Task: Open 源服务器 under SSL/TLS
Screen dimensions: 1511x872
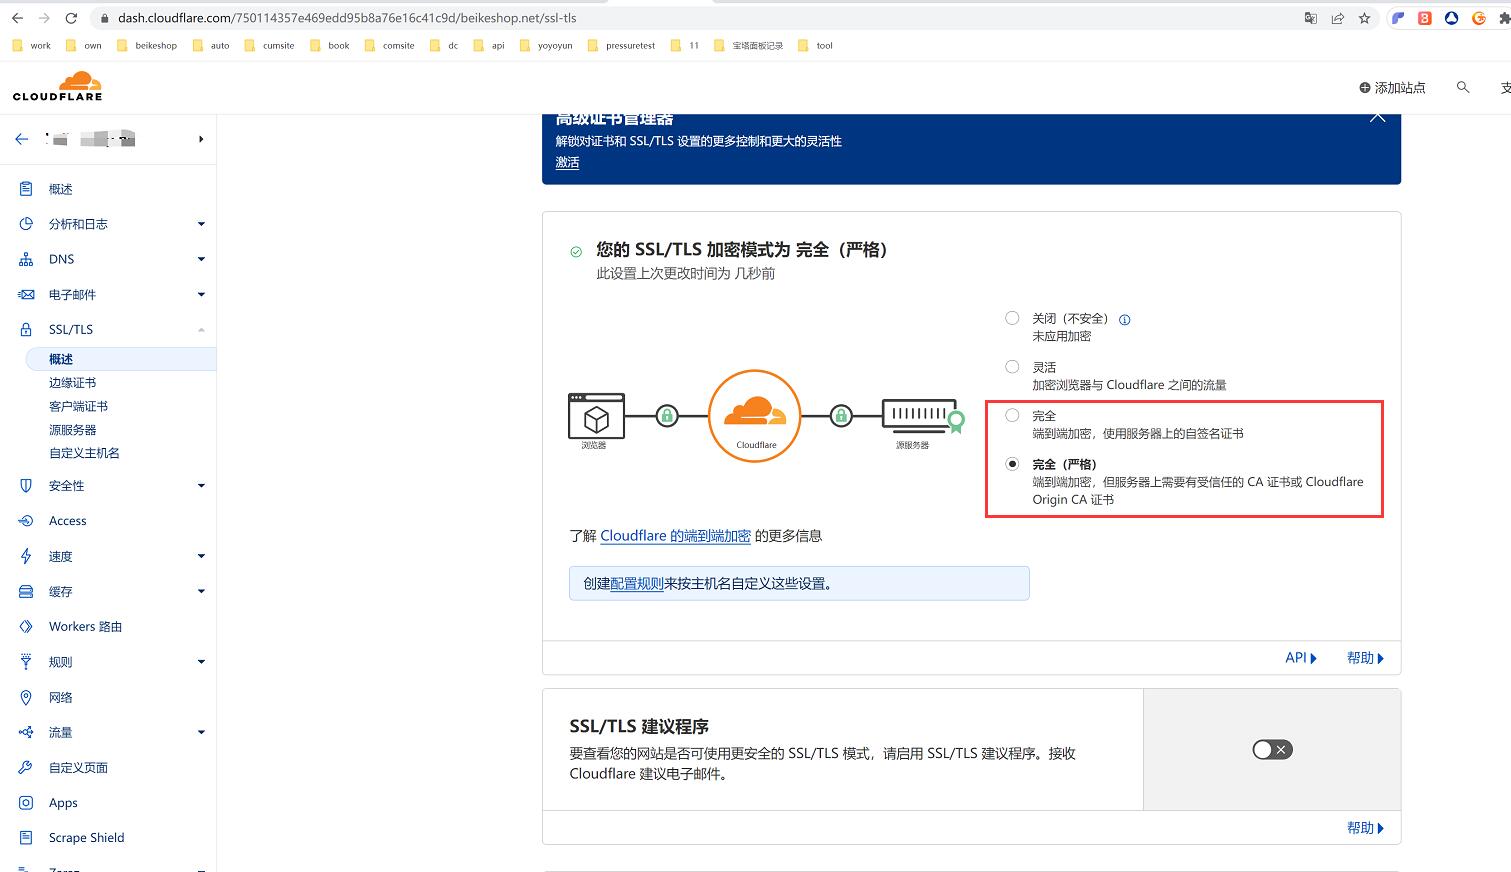Action: point(72,430)
